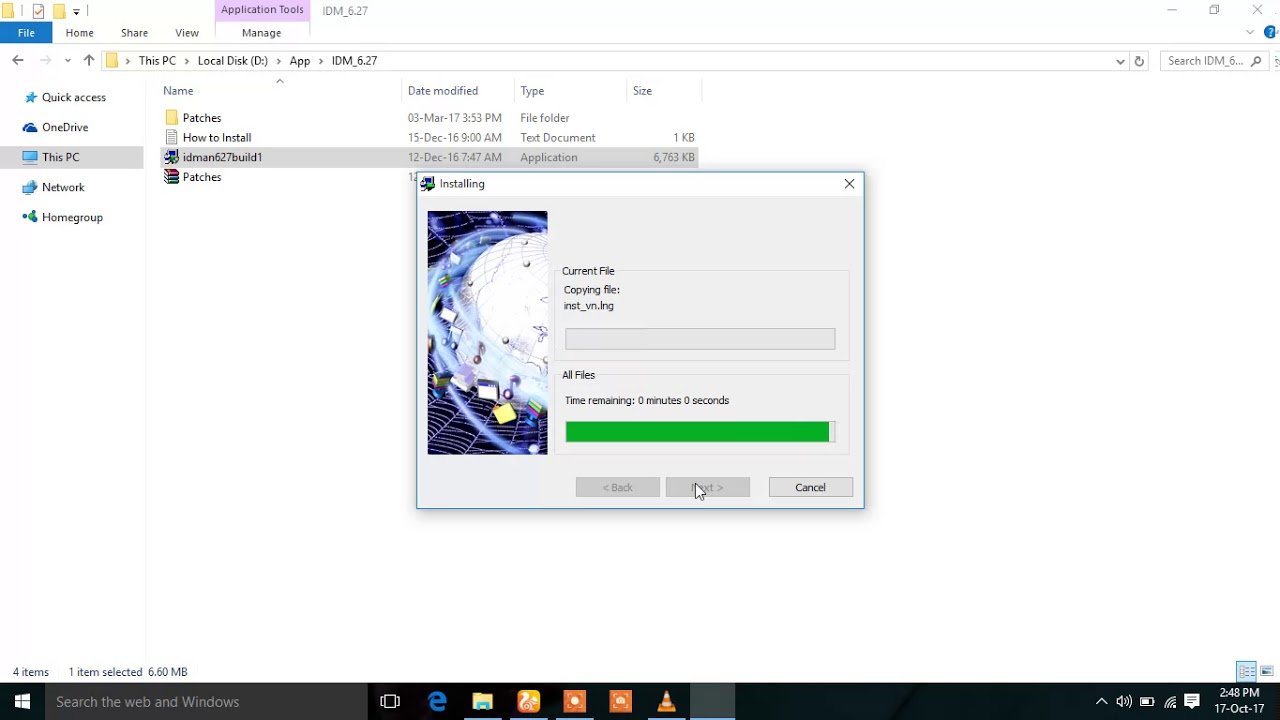
Task: Click Local Disk (D:) in the address bar
Action: [233, 61]
